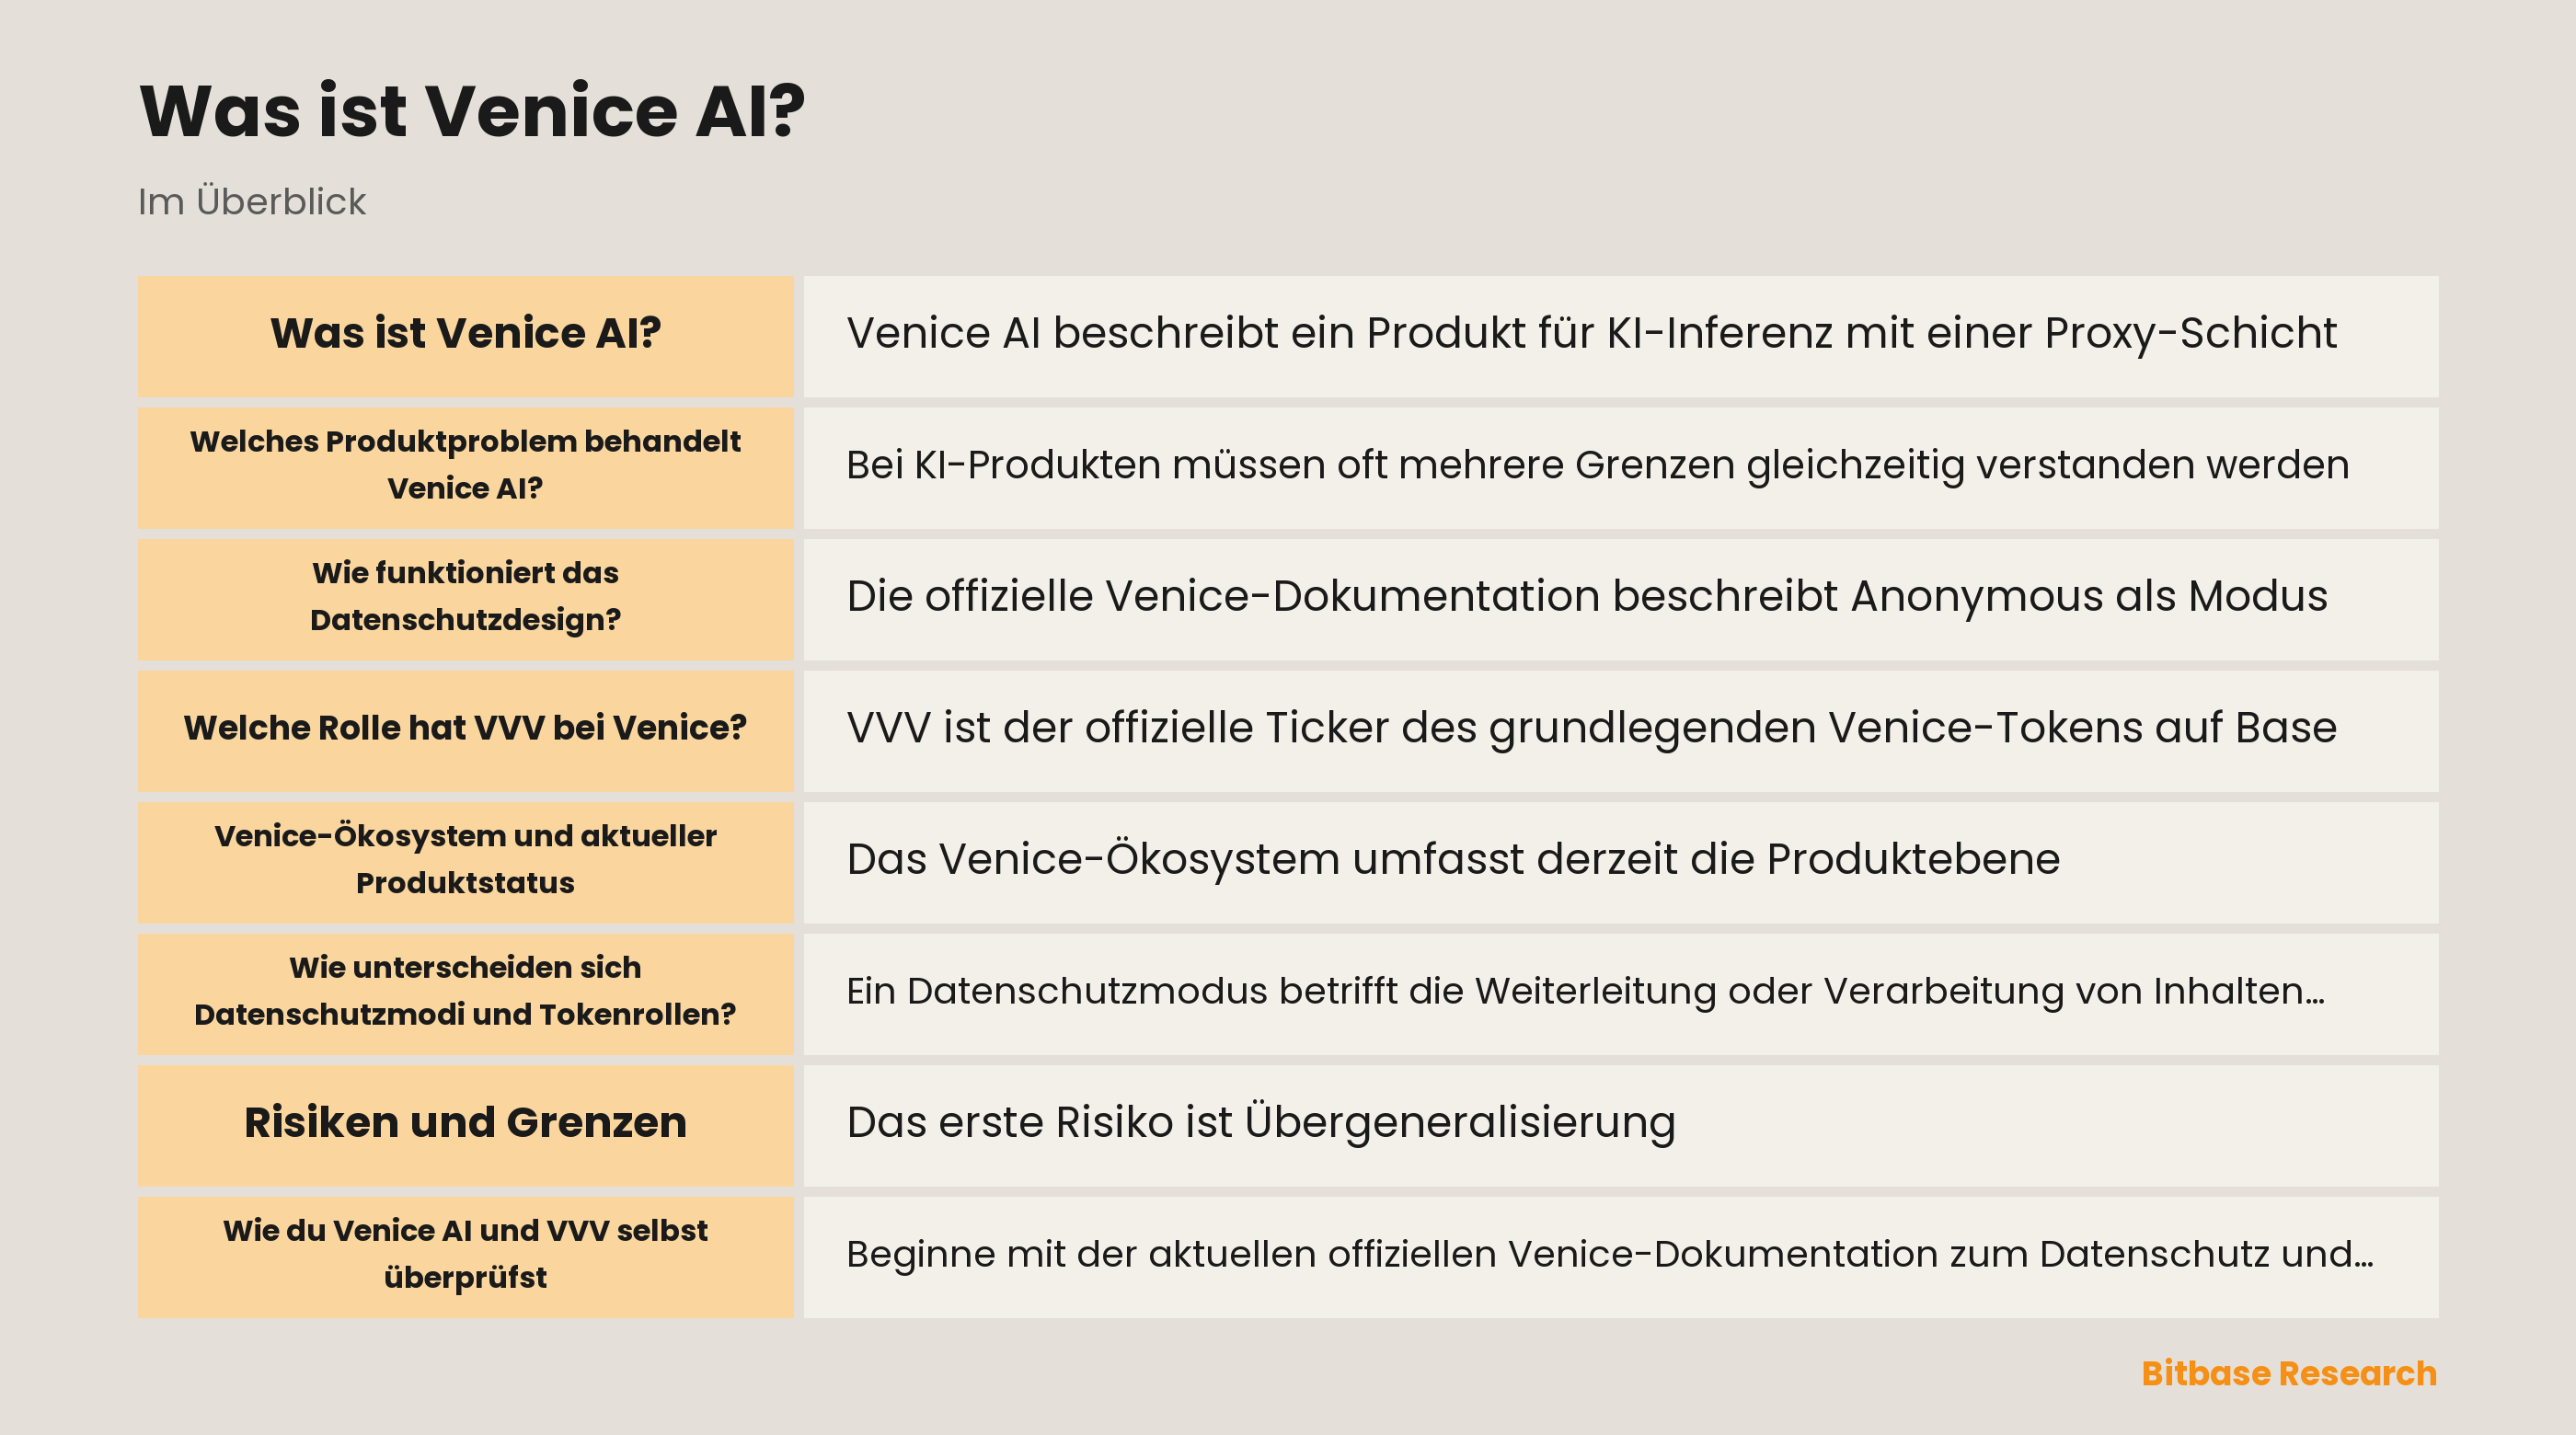The height and width of the screenshot is (1435, 2576).
Task: Select 'Wie unterscheiden sich Datenschutzmodi und Tokenrollen?' cell
Action: (x=465, y=994)
